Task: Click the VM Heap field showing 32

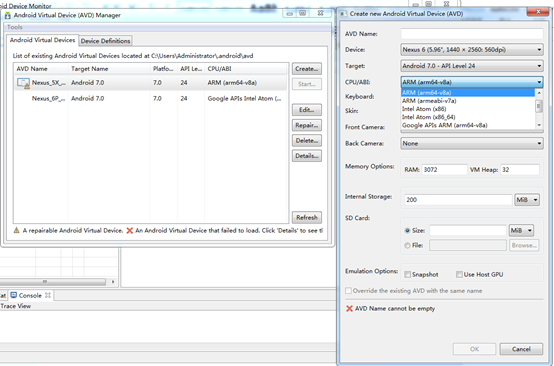Action: [520, 170]
